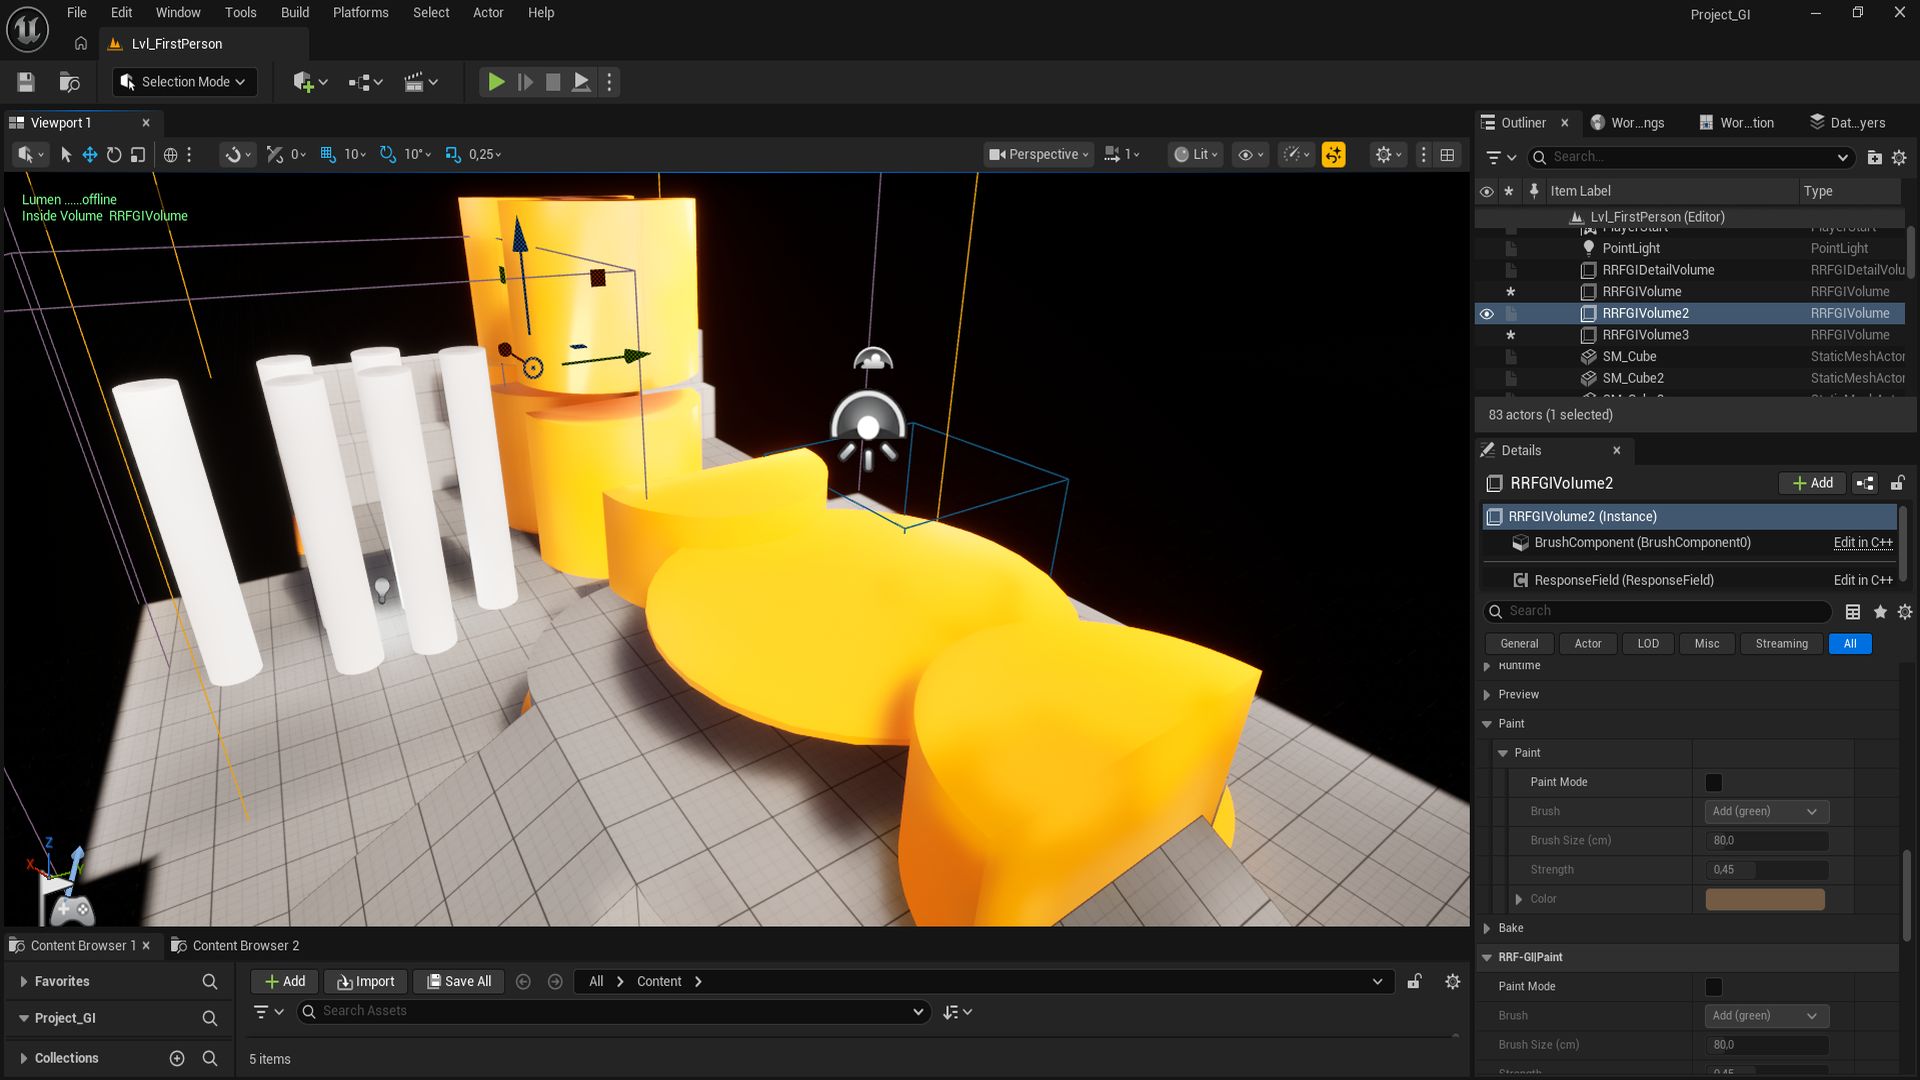Viewport: 1920px width, 1080px height.
Task: Click the Eject from player button
Action: point(581,82)
